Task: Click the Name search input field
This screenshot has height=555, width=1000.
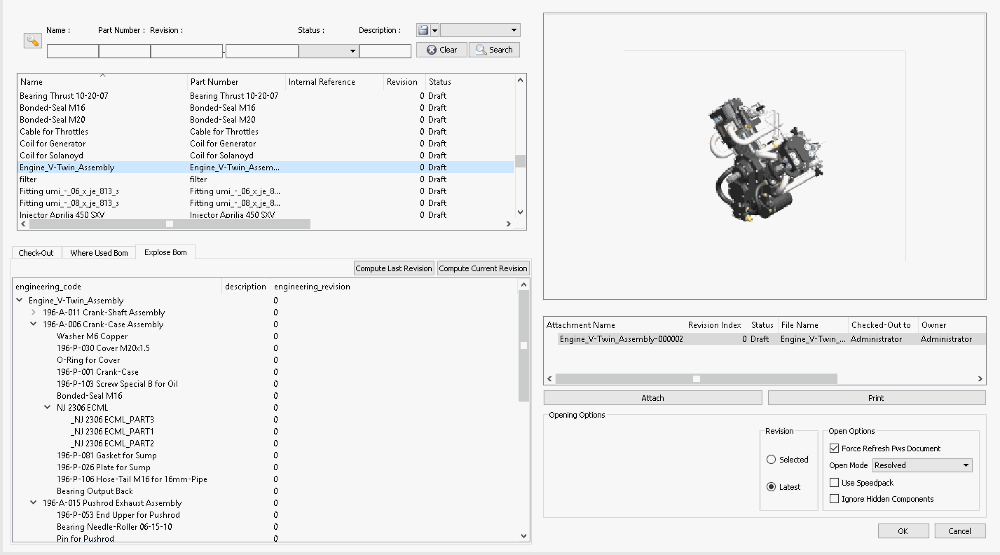Action: pos(72,51)
